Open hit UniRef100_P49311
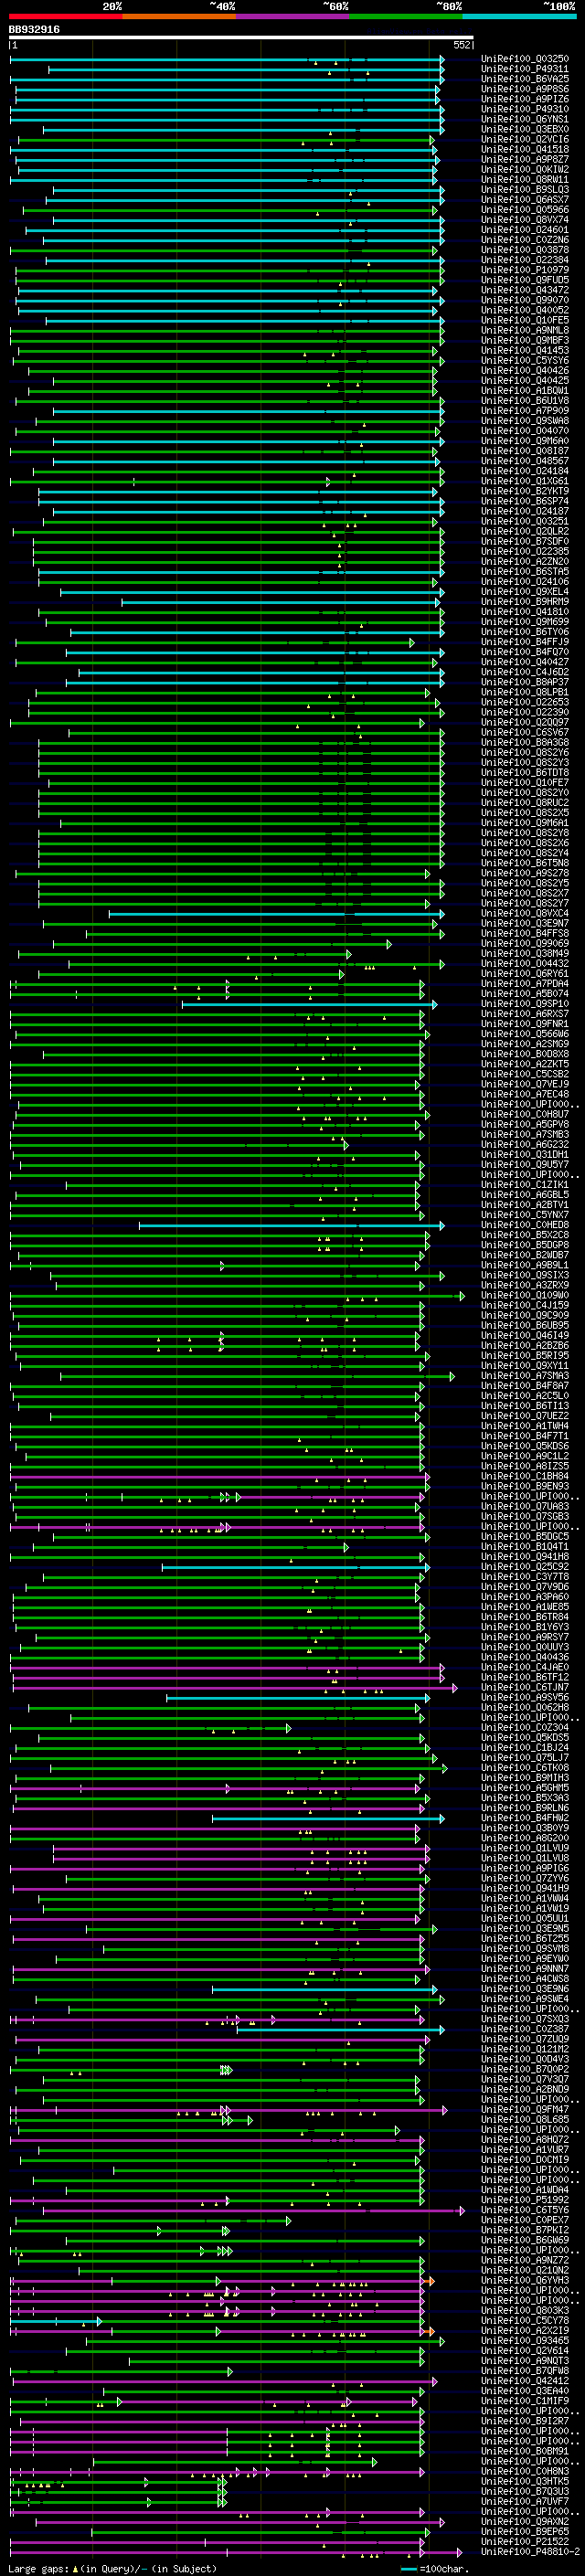Screen dimensions: 585x2576 [x=525, y=69]
